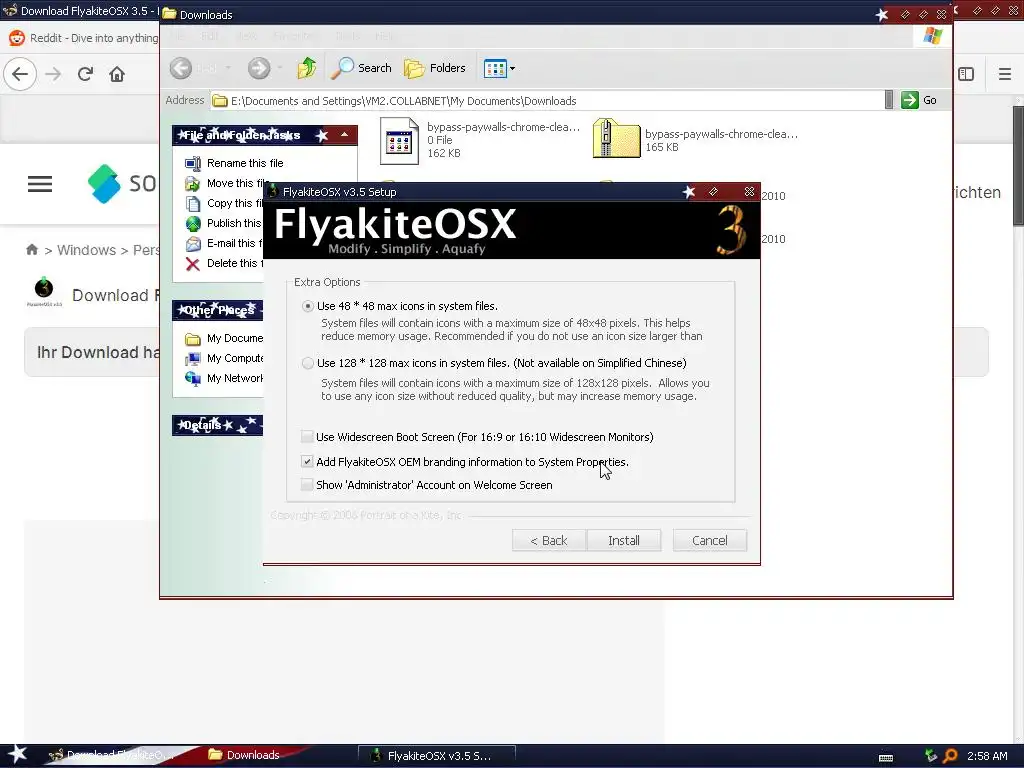Click the Views icon in Explorer toolbar
1024x768 pixels.
(495, 68)
